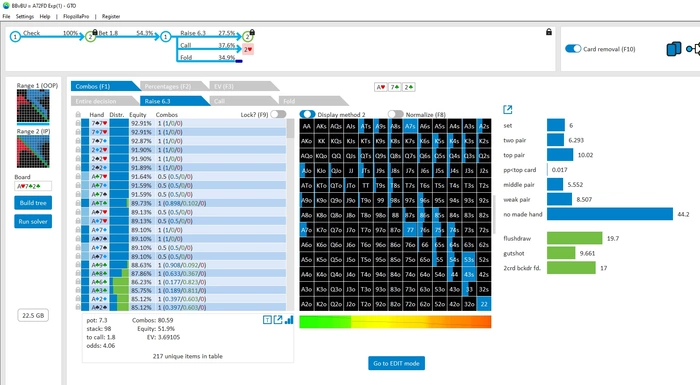Click the dark blue Fold terminal marker
The height and width of the screenshot is (385, 700).
(x=239, y=61)
